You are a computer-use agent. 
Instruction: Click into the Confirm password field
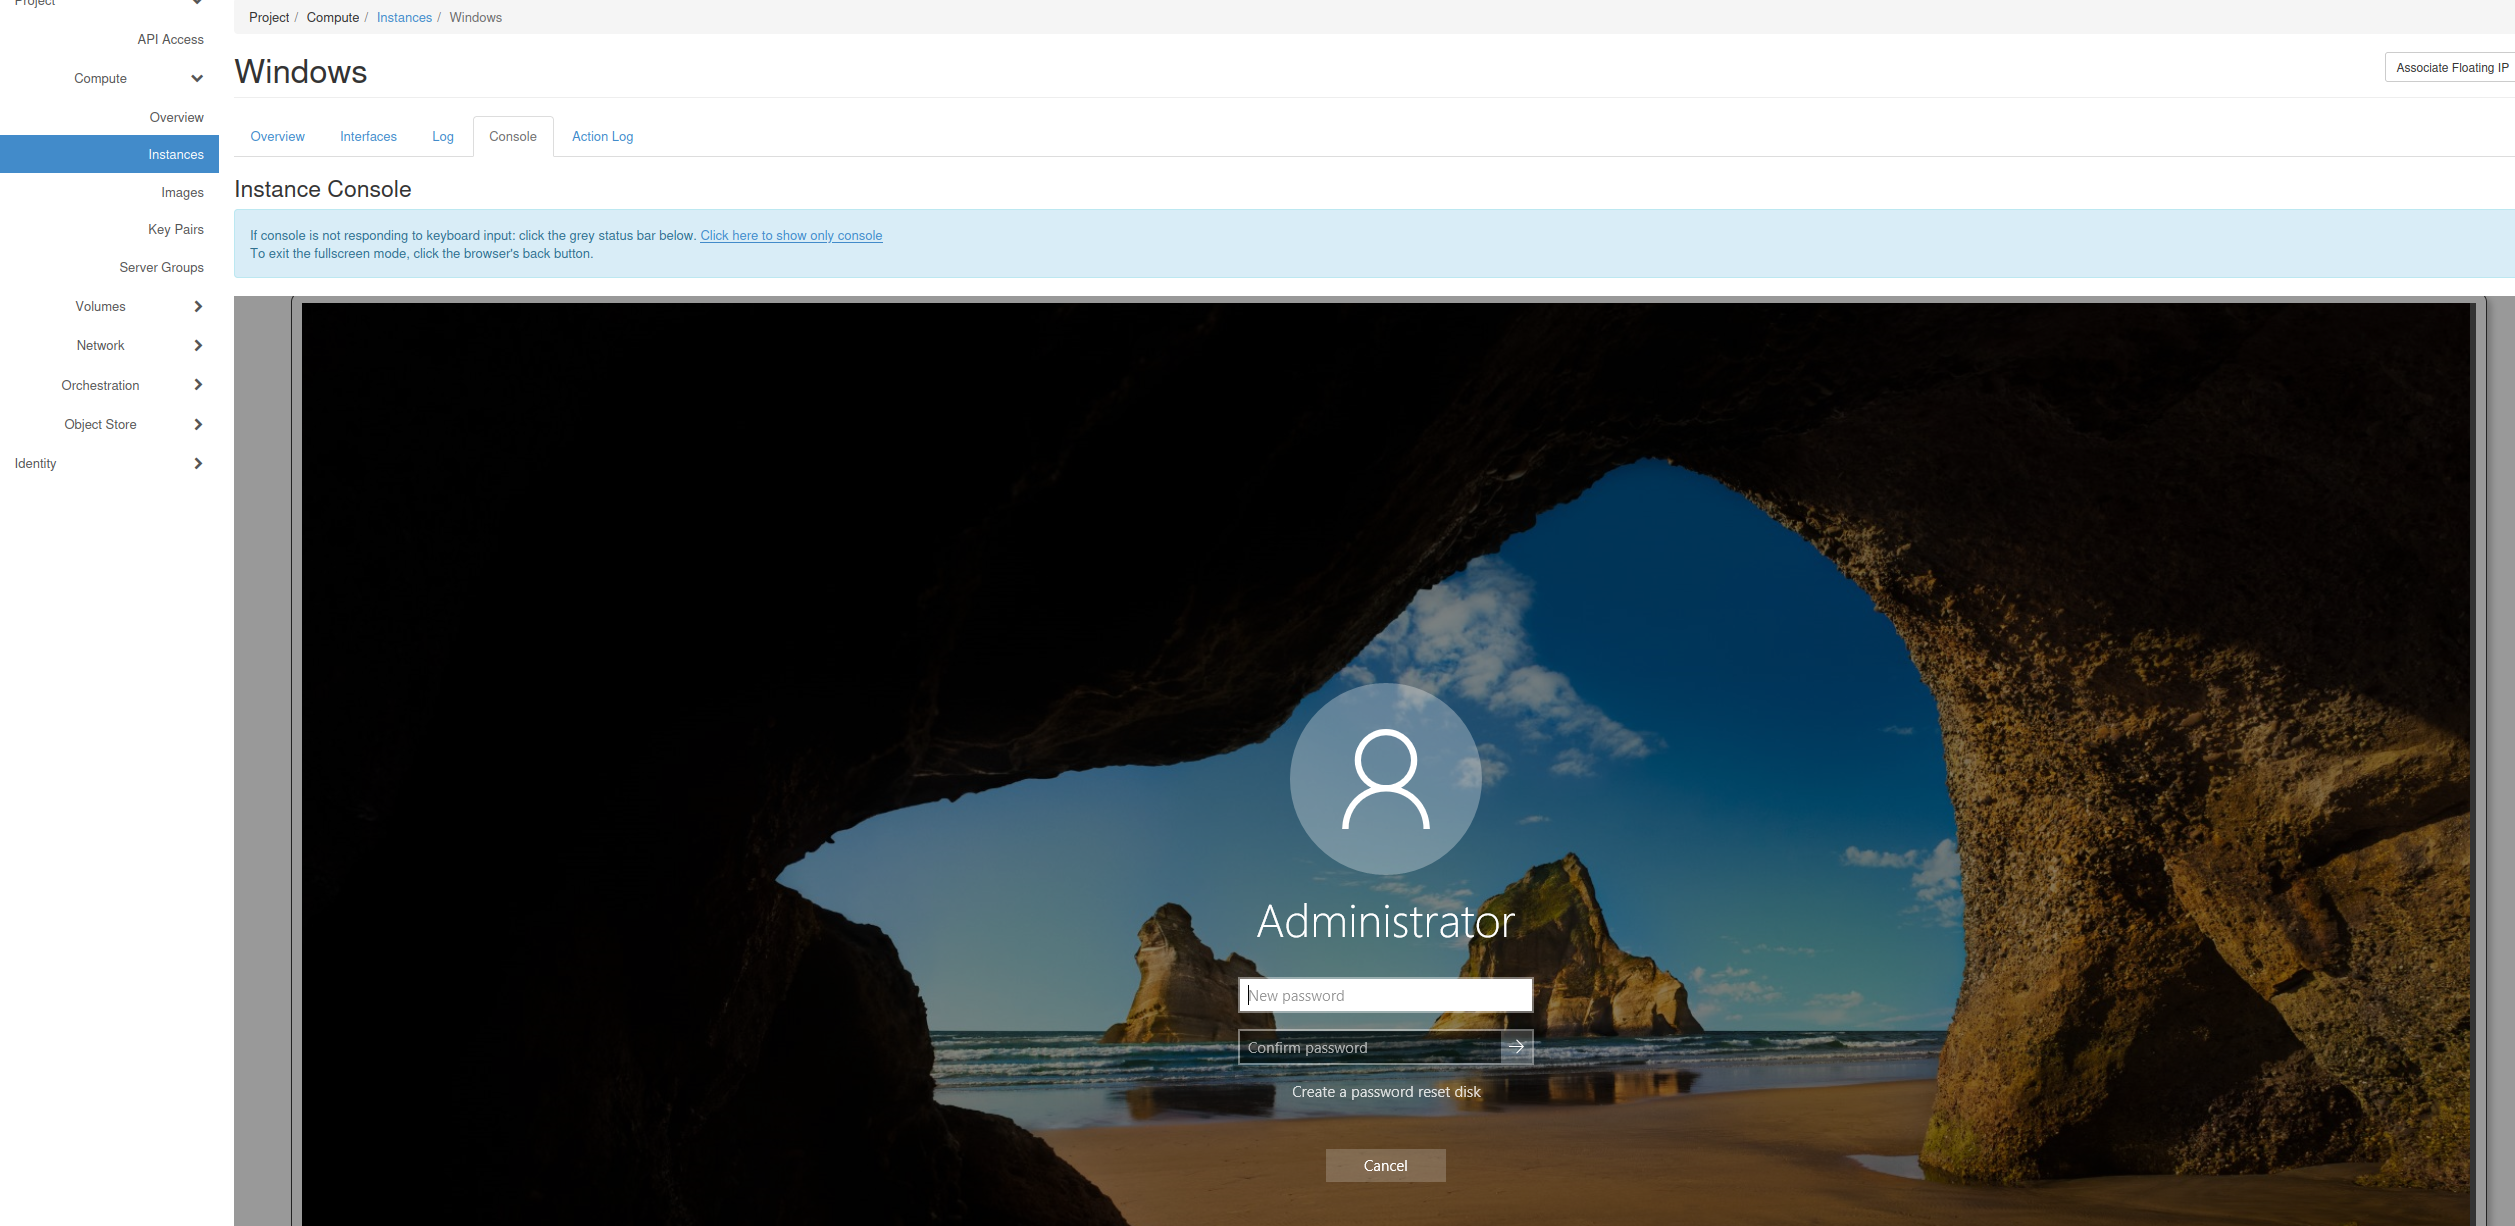(1368, 1047)
